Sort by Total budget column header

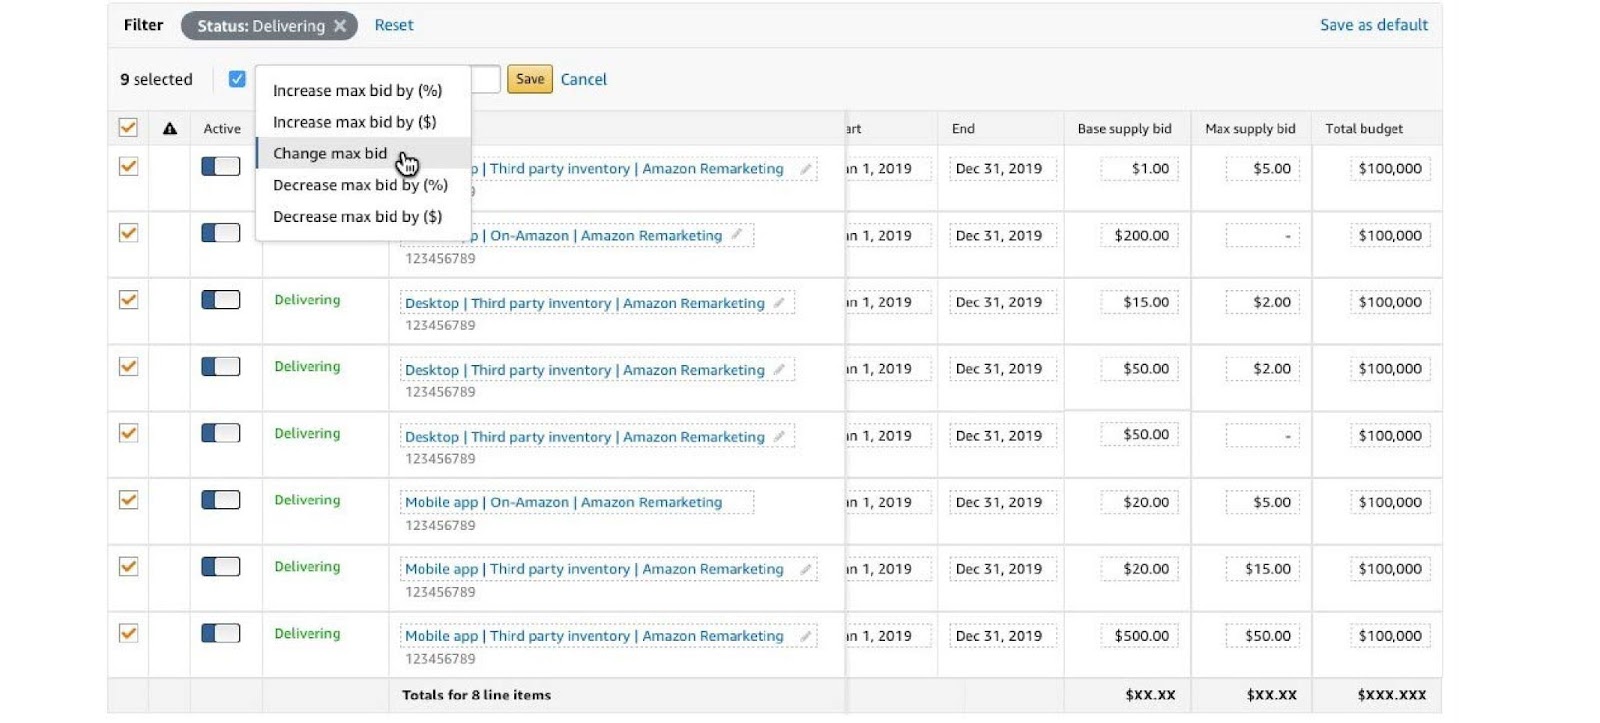pos(1364,128)
